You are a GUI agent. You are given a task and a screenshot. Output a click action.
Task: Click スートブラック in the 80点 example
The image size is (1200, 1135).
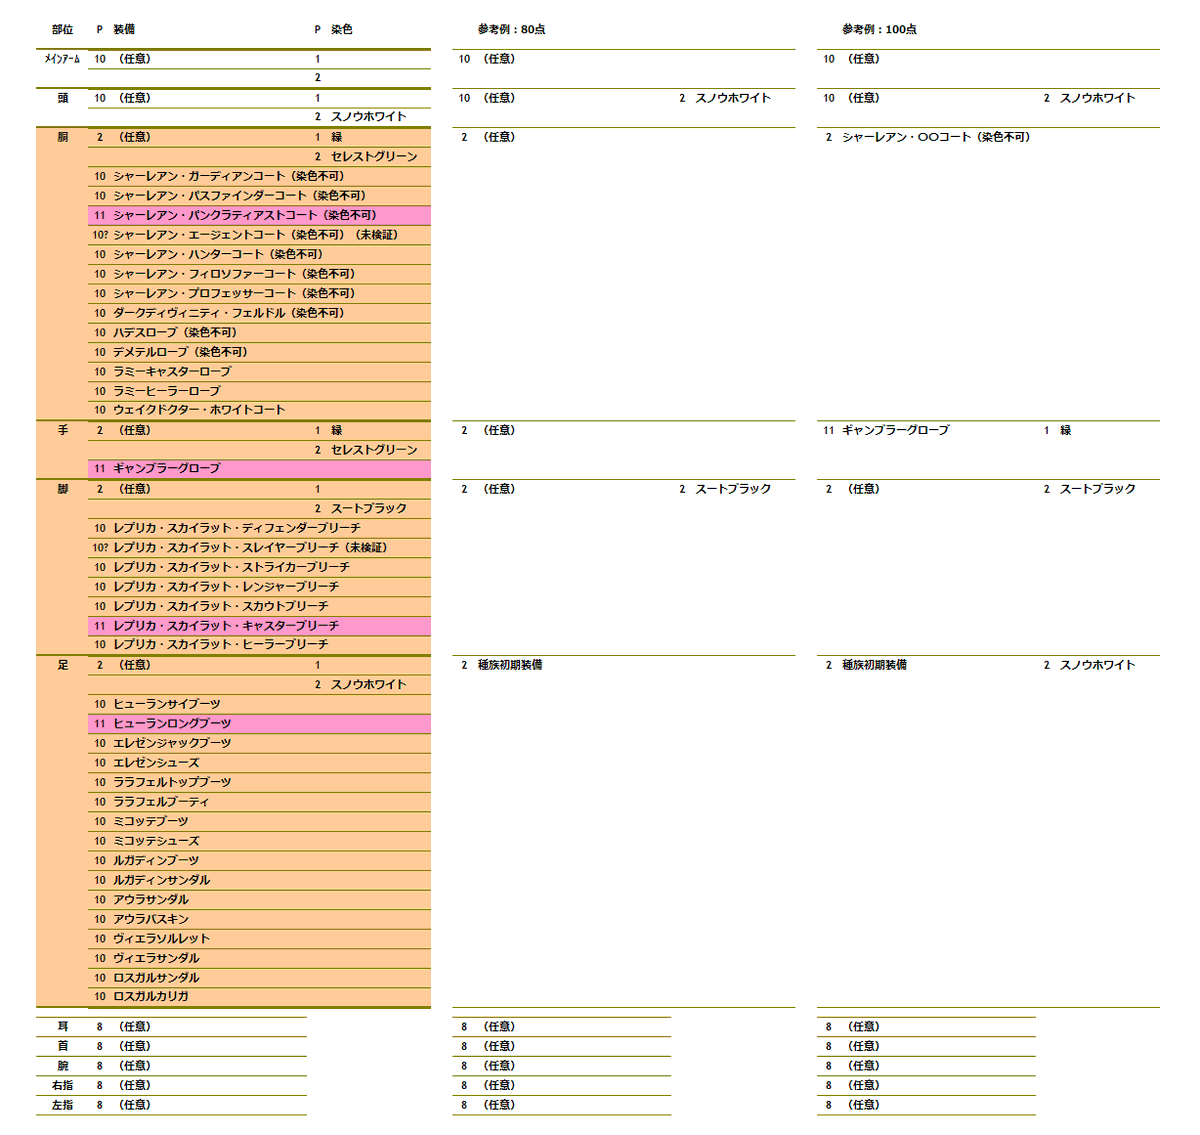pyautogui.click(x=733, y=489)
